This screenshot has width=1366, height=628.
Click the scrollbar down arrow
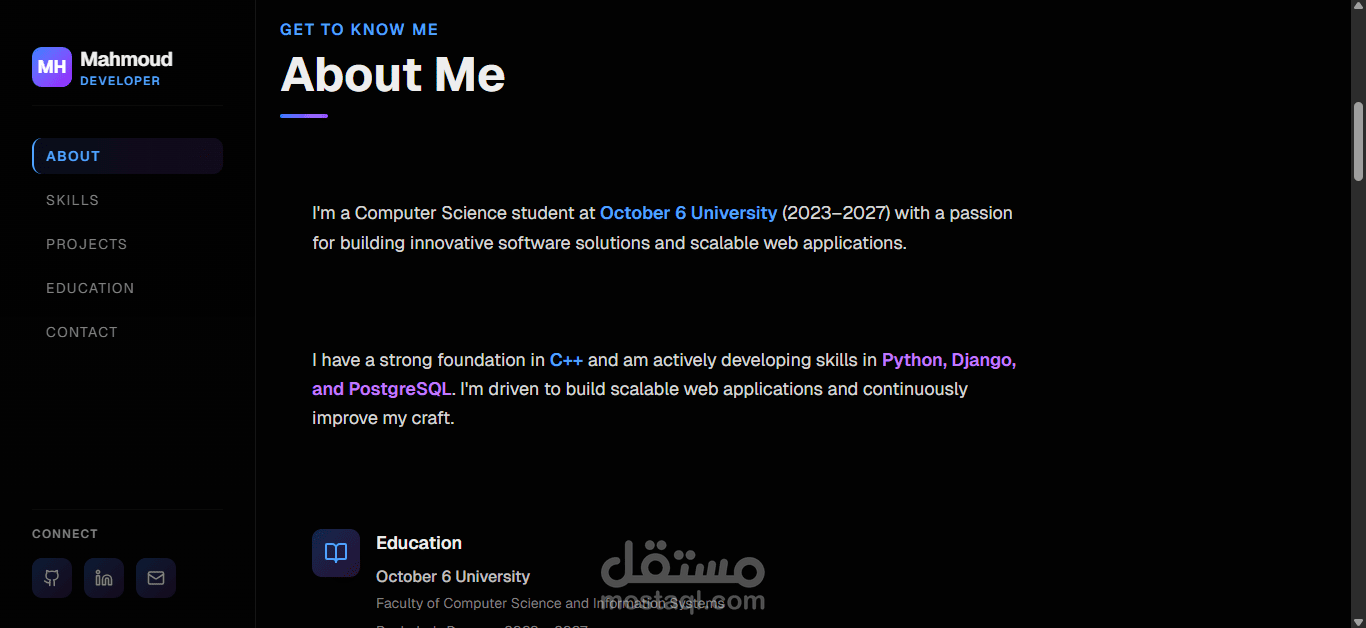point(1358,621)
